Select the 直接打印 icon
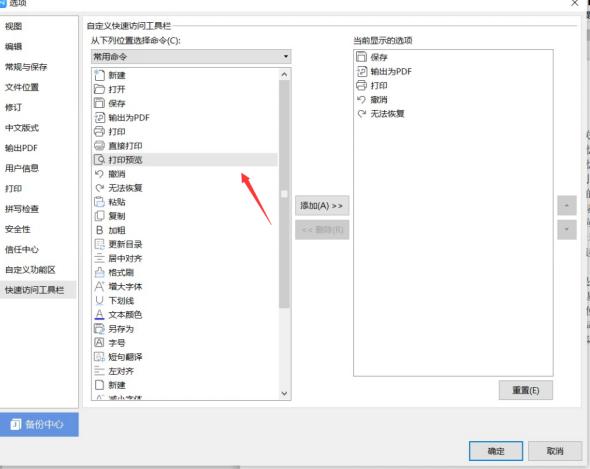 99,146
